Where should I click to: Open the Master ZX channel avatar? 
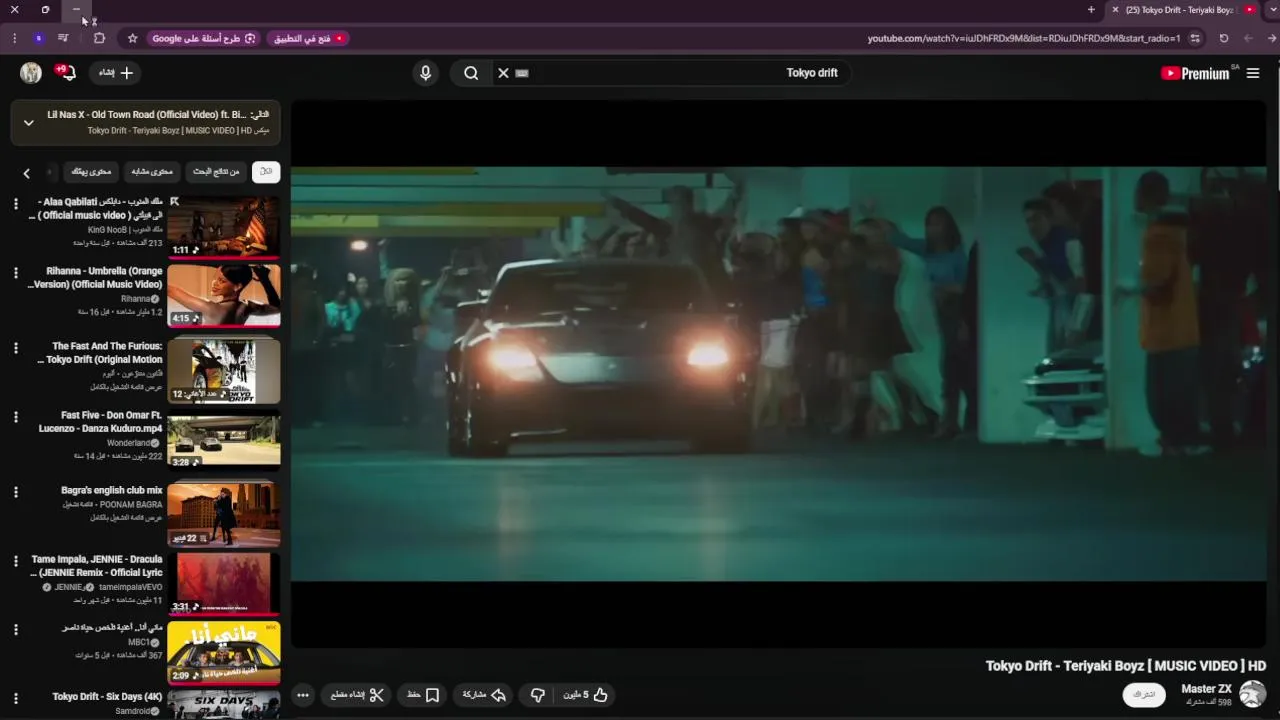(x=1253, y=694)
